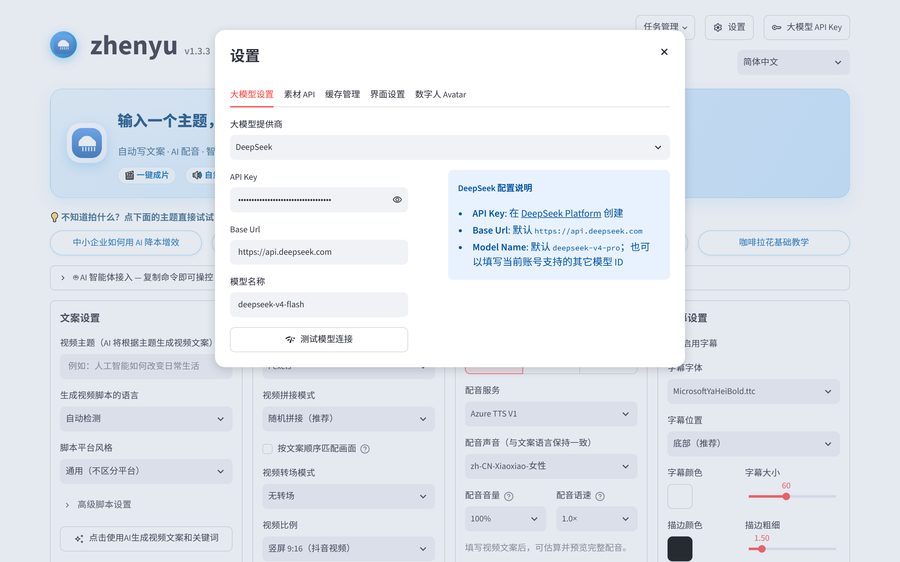
Task: Choose the 咖啡拉花基础教学 topic
Action: 774,242
